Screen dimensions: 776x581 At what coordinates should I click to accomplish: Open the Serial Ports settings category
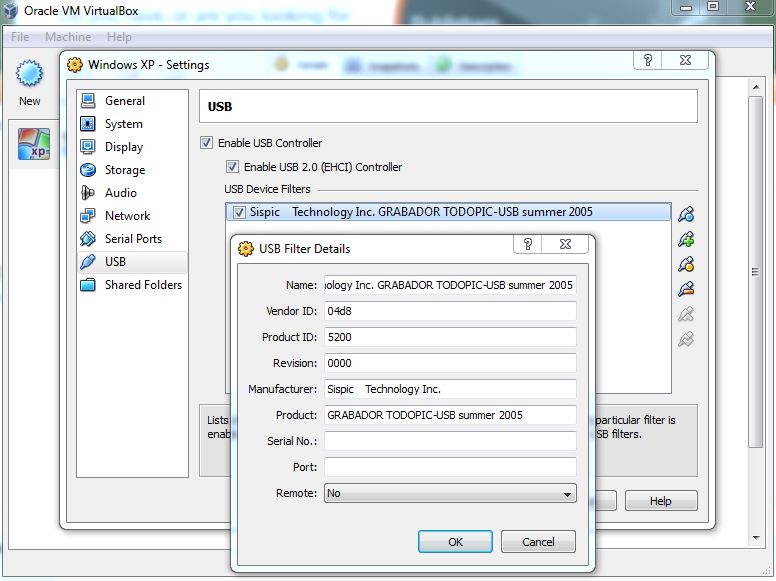point(133,239)
